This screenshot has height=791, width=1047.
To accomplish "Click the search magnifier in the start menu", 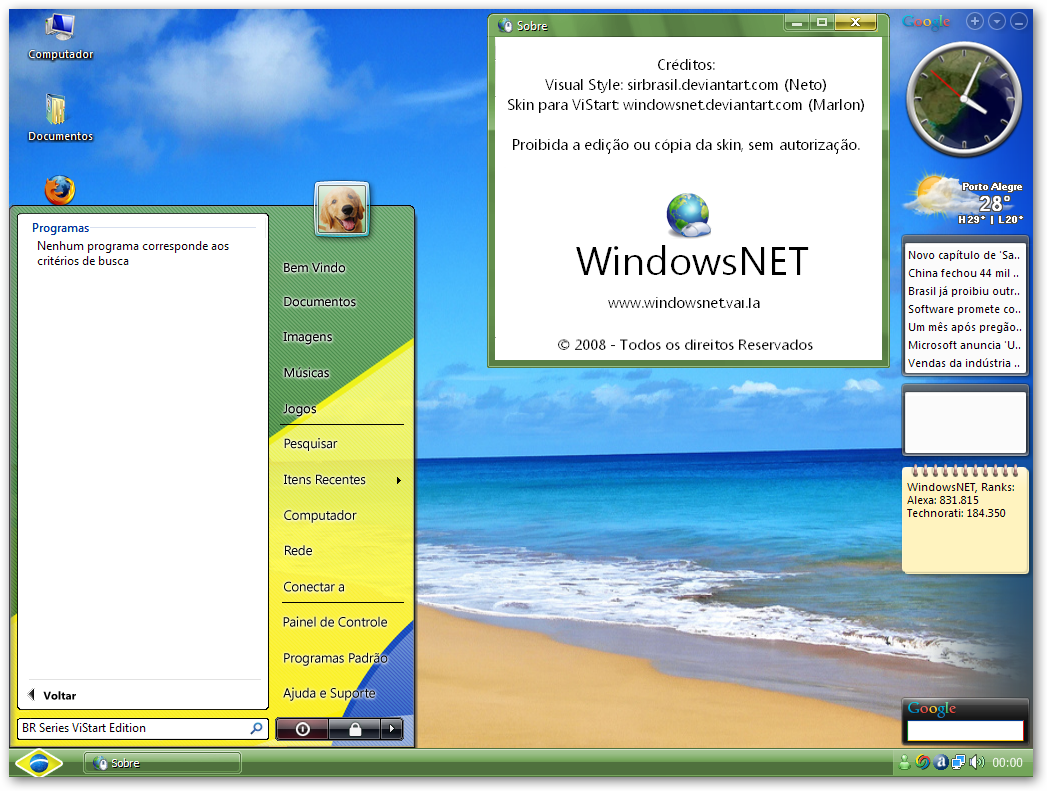I will pos(256,728).
